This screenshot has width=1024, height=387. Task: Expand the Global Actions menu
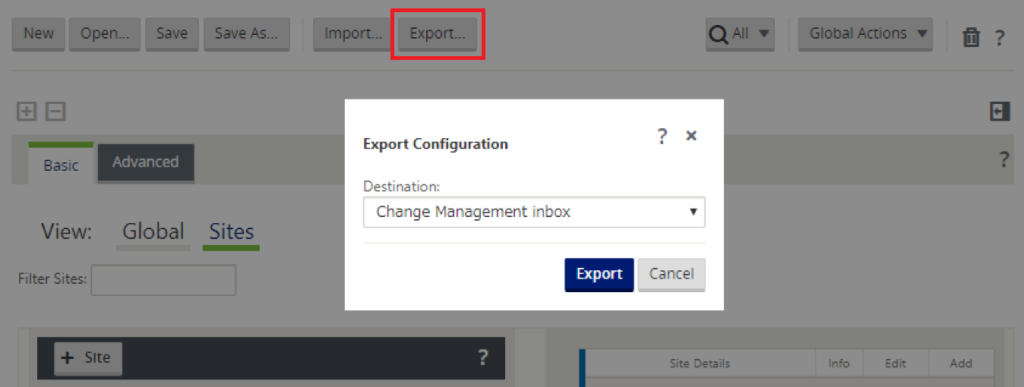click(865, 34)
